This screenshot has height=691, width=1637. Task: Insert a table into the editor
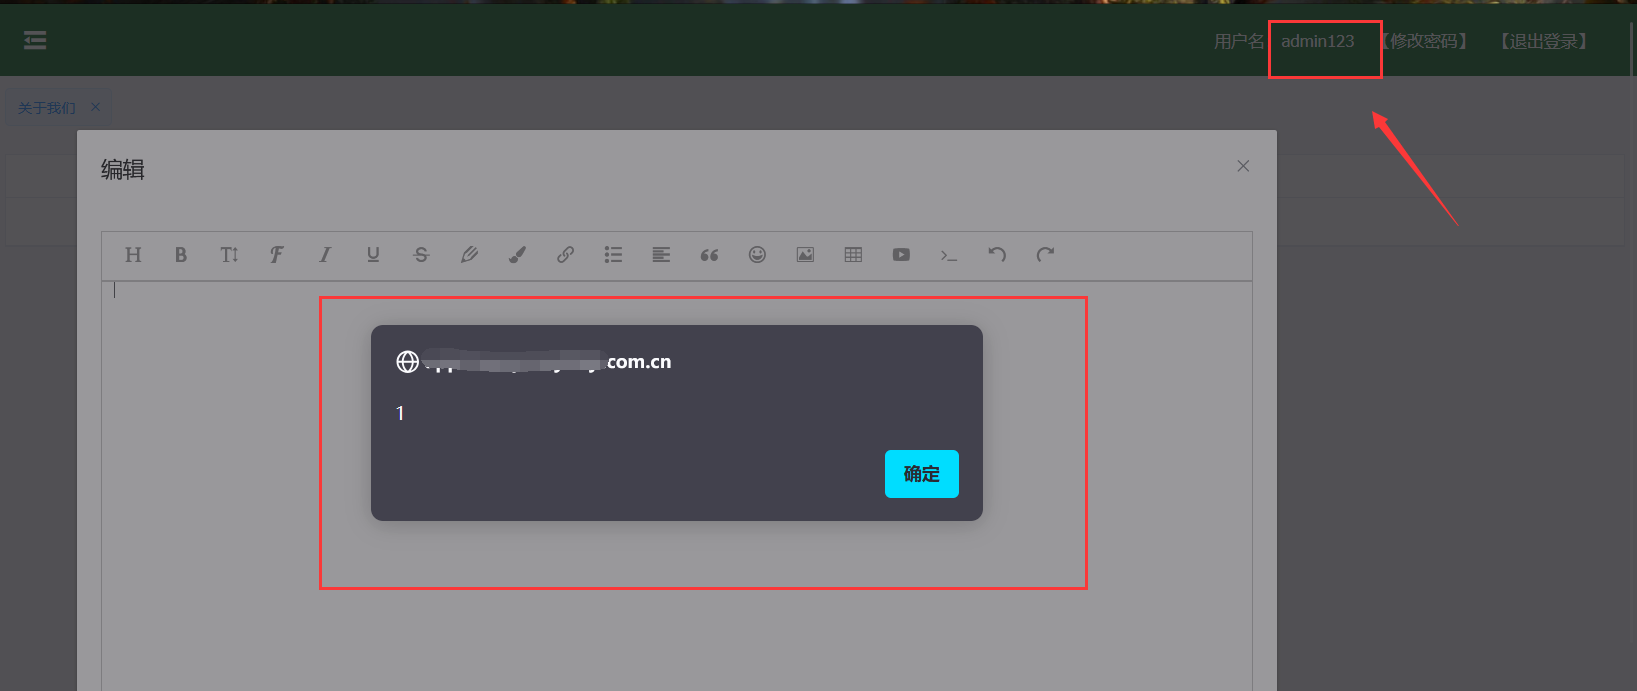click(x=853, y=255)
